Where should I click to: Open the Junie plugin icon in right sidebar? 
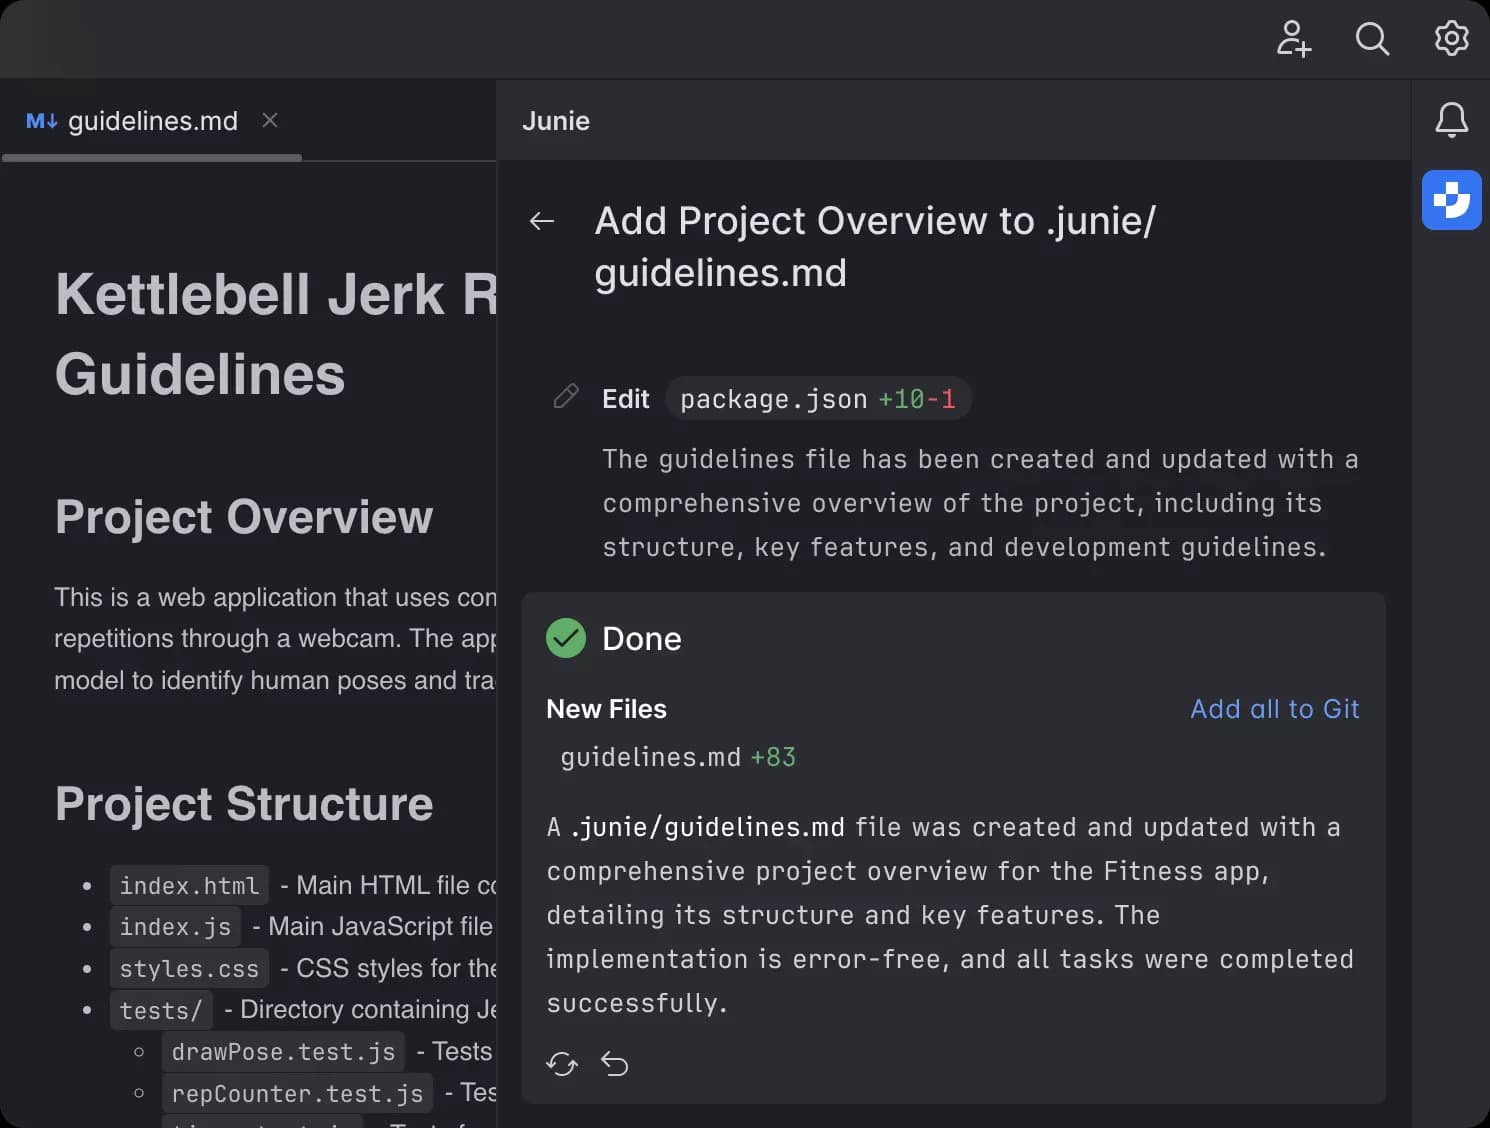(x=1451, y=200)
